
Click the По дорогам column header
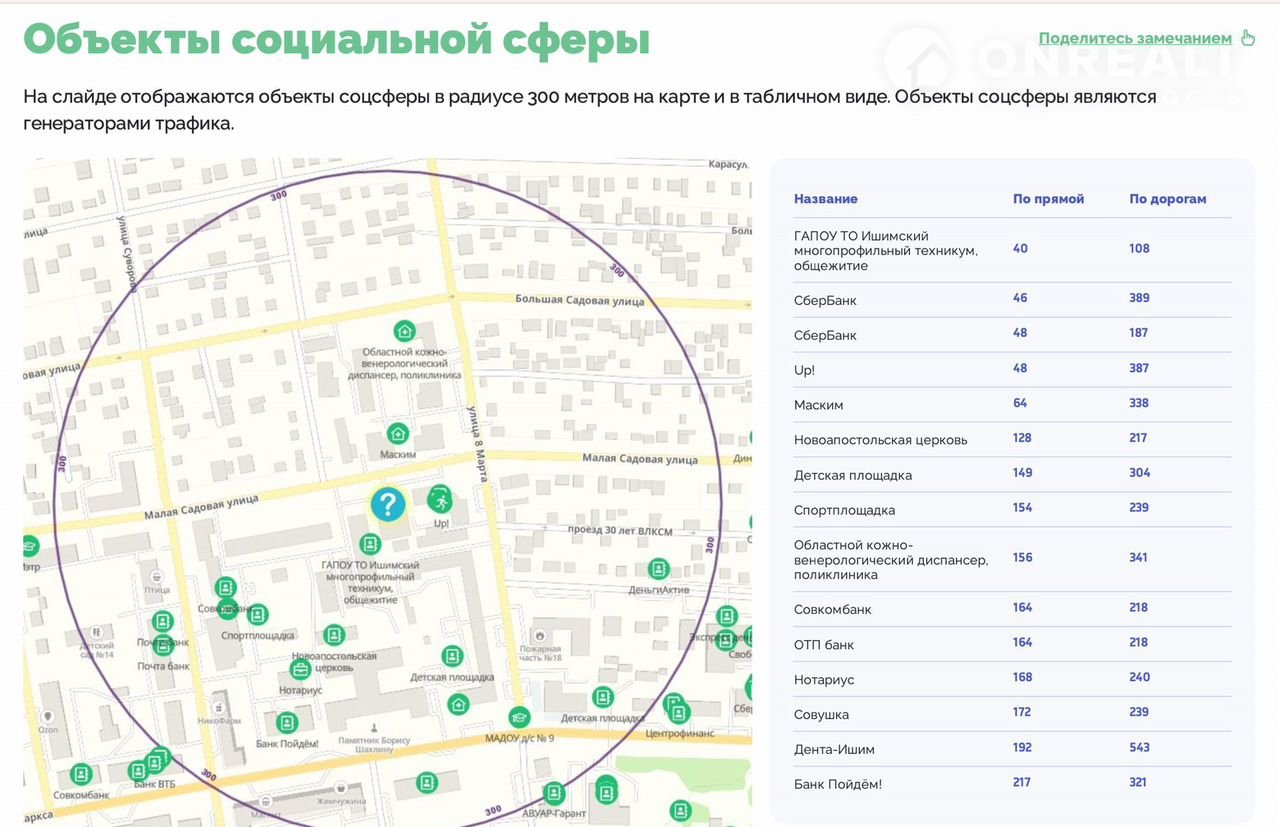pyautogui.click(x=1167, y=199)
